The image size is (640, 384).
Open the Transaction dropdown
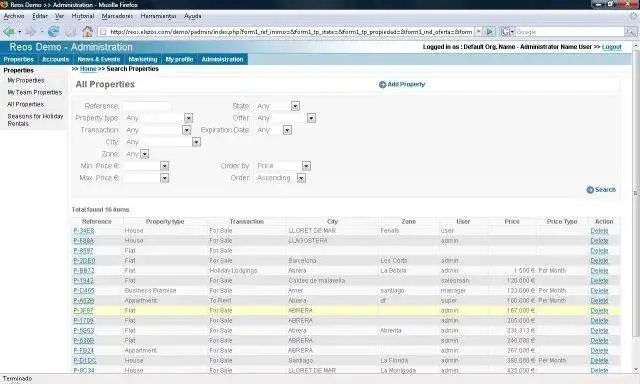pos(187,130)
